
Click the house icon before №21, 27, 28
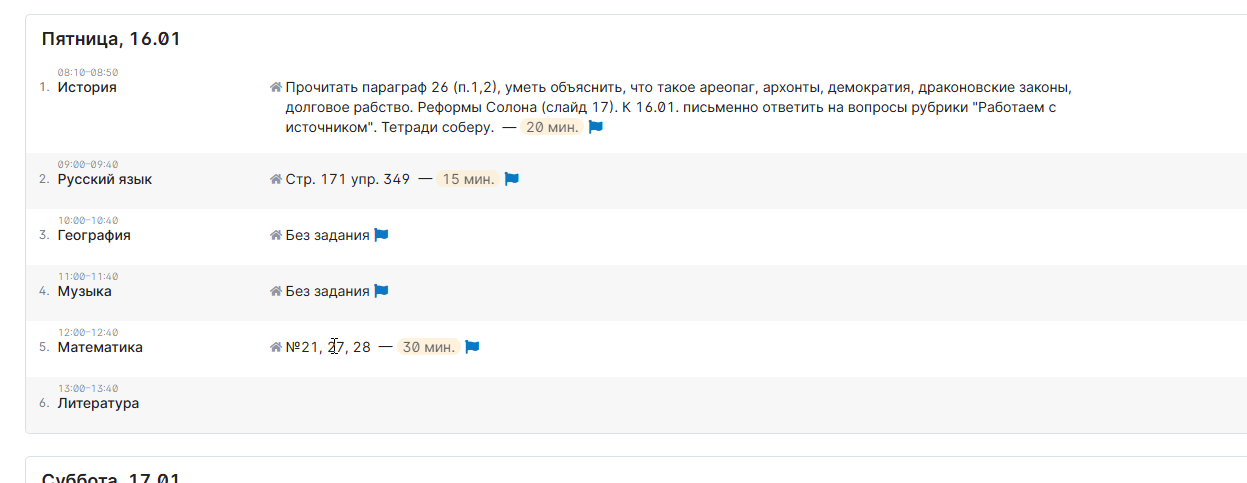click(x=276, y=347)
